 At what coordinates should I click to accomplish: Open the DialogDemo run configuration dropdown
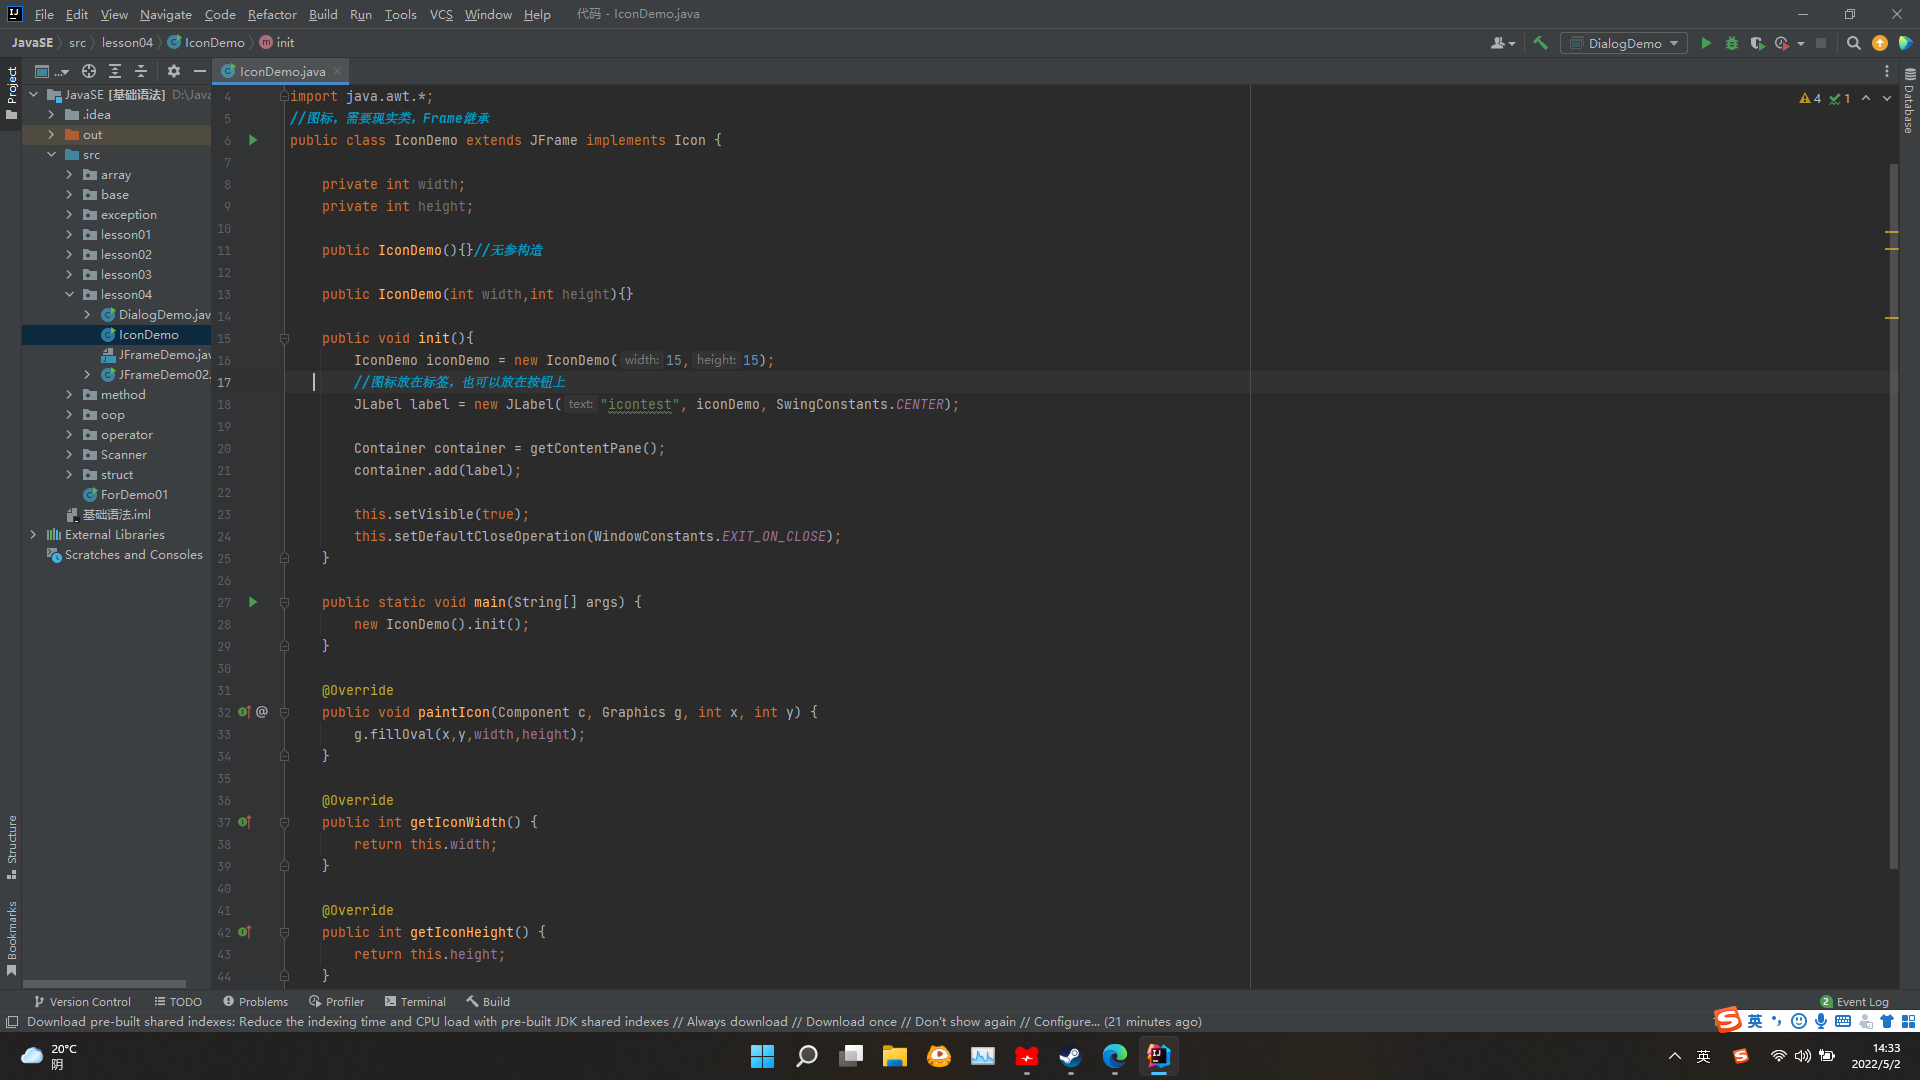point(1624,43)
